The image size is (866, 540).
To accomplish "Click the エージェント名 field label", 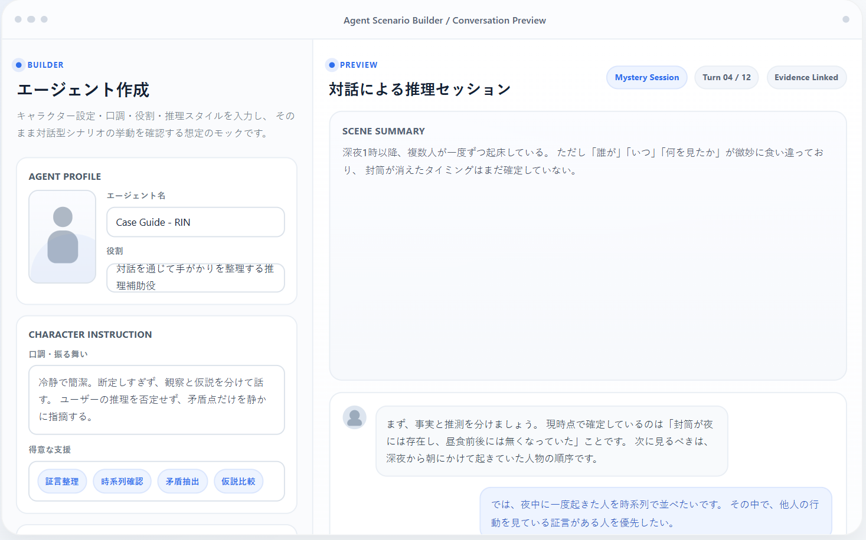I will coord(136,195).
